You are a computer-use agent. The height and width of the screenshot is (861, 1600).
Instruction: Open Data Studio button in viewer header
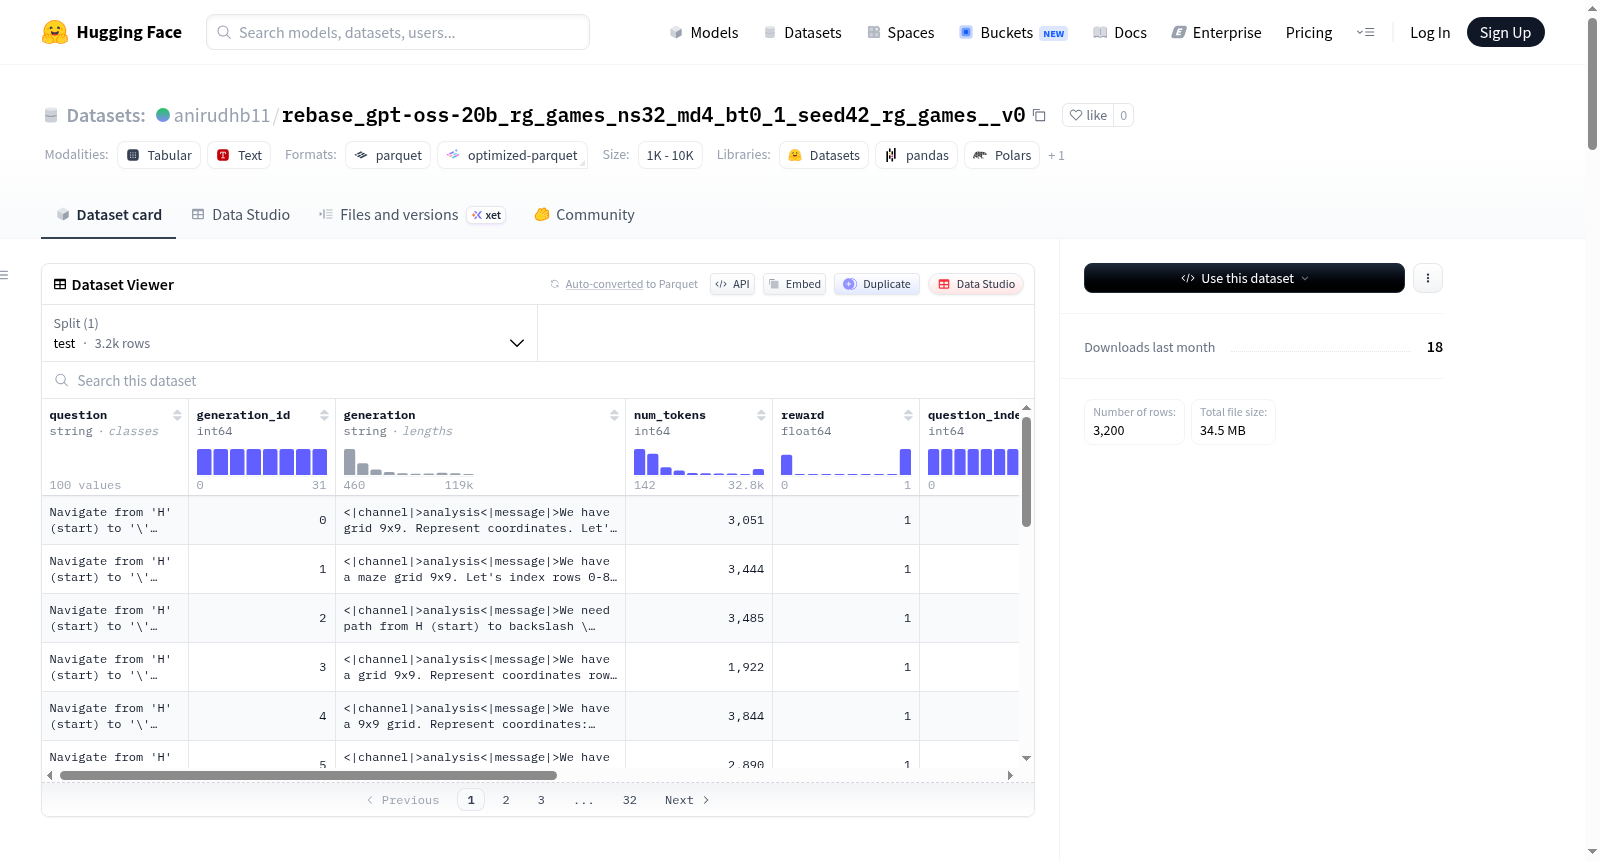point(976,284)
